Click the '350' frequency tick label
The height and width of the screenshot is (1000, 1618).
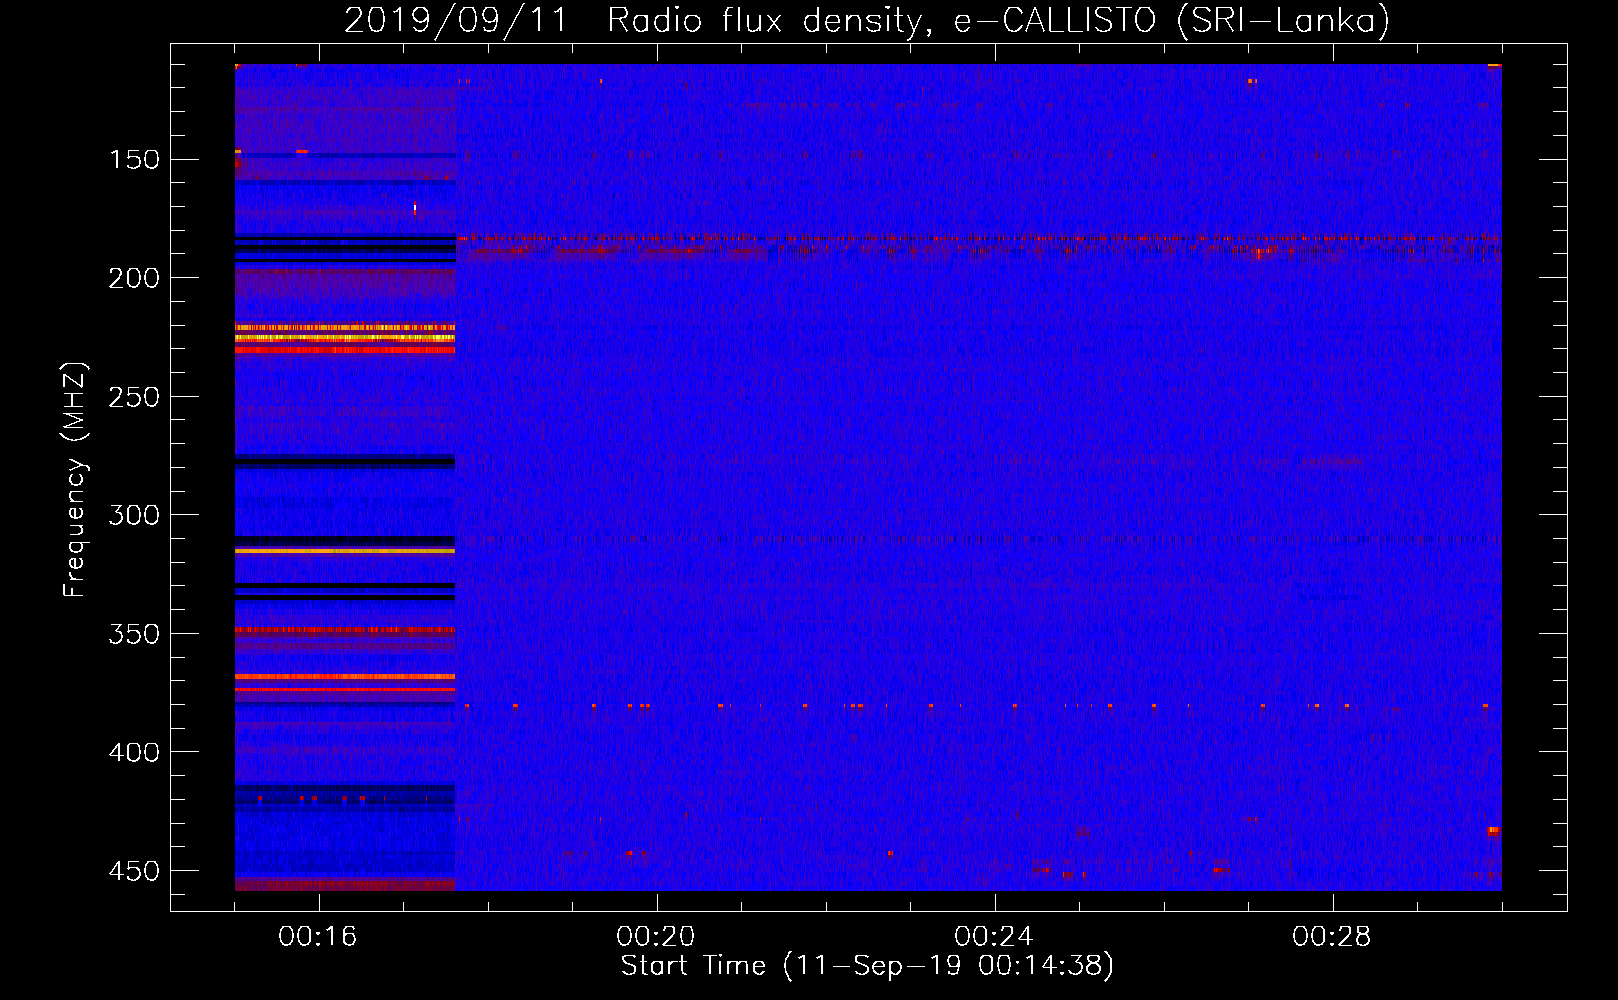pos(134,634)
